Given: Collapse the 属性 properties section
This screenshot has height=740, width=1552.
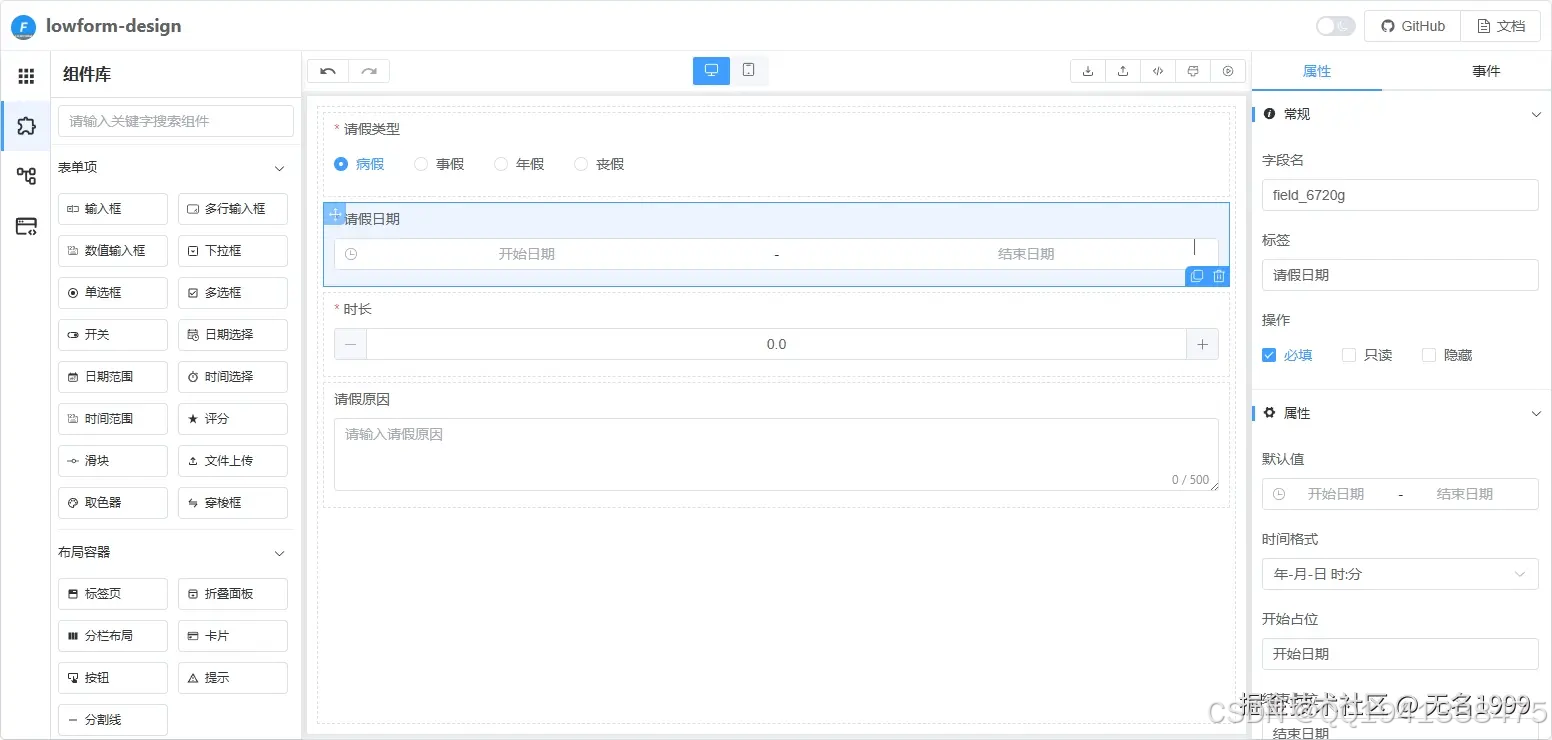Looking at the screenshot, I should pos(1537,413).
